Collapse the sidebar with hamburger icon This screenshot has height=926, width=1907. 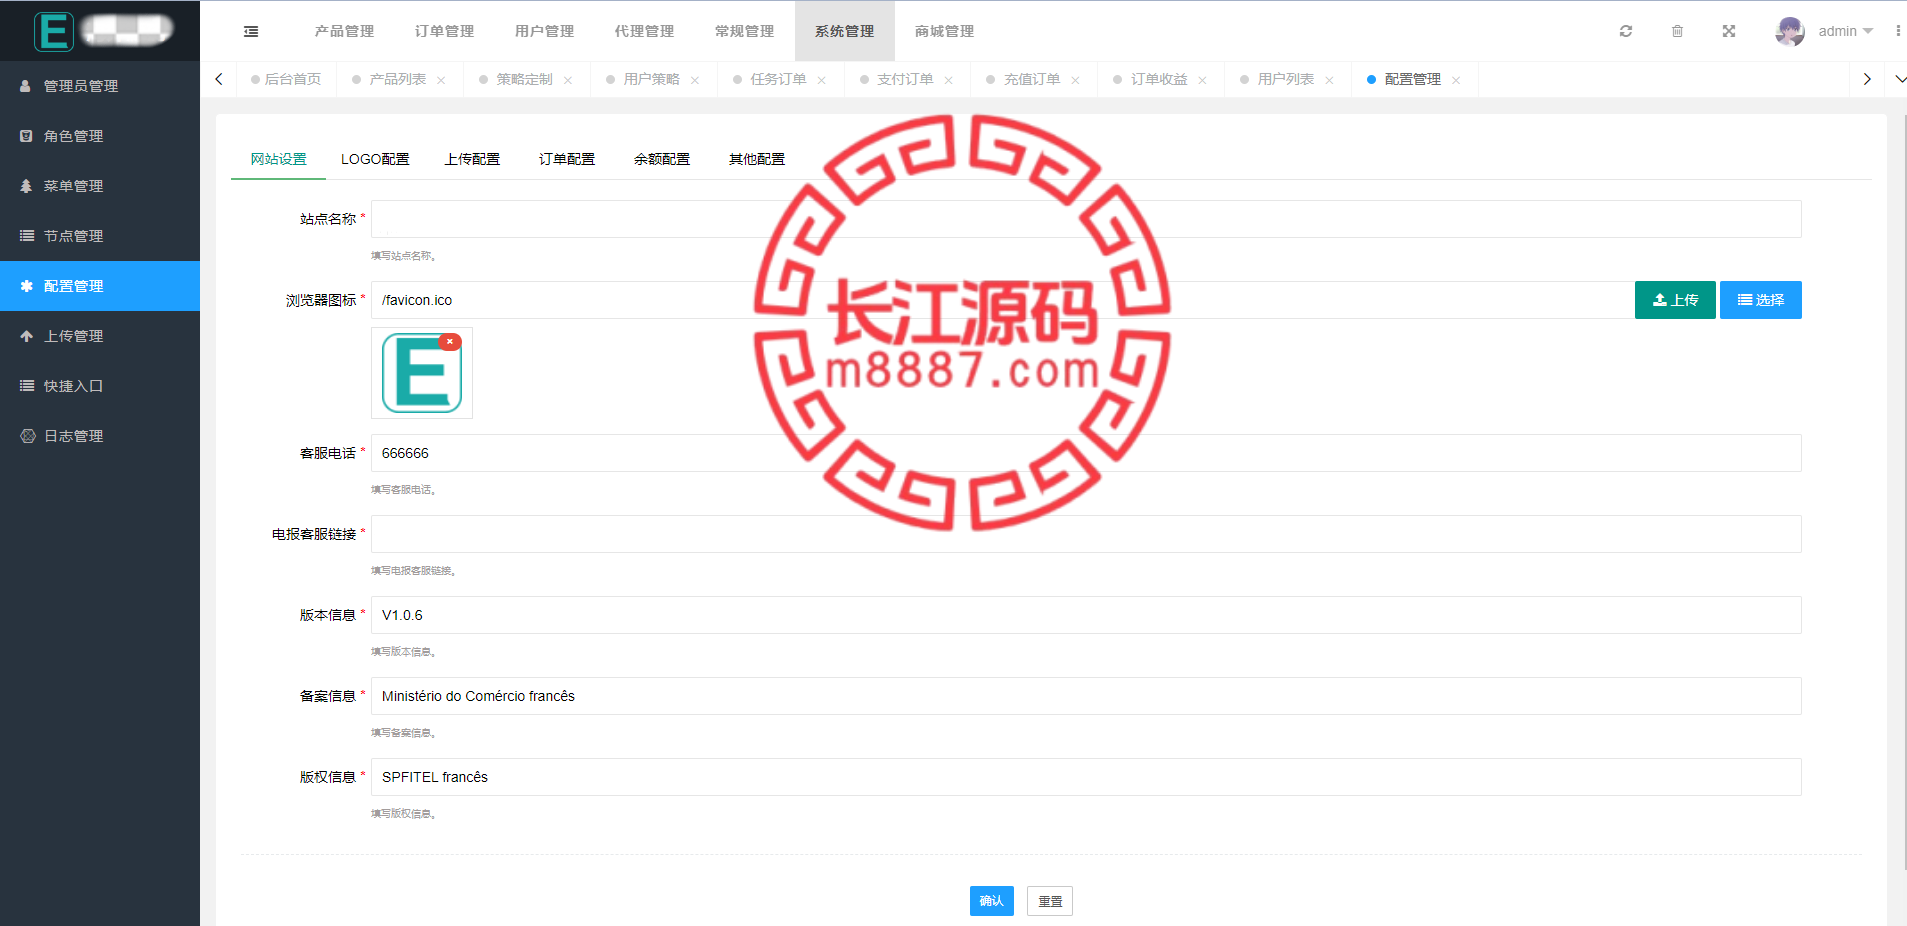[251, 31]
